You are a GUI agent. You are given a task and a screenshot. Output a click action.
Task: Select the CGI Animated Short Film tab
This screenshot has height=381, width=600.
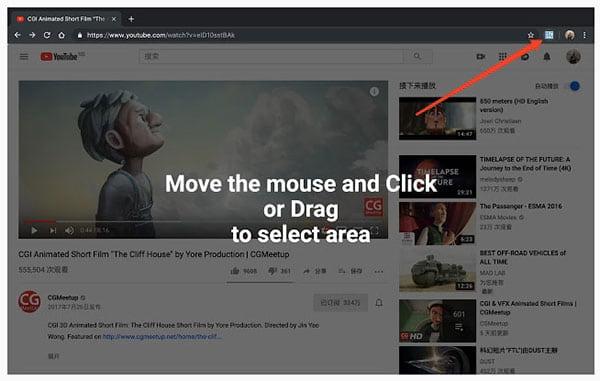[x=66, y=19]
